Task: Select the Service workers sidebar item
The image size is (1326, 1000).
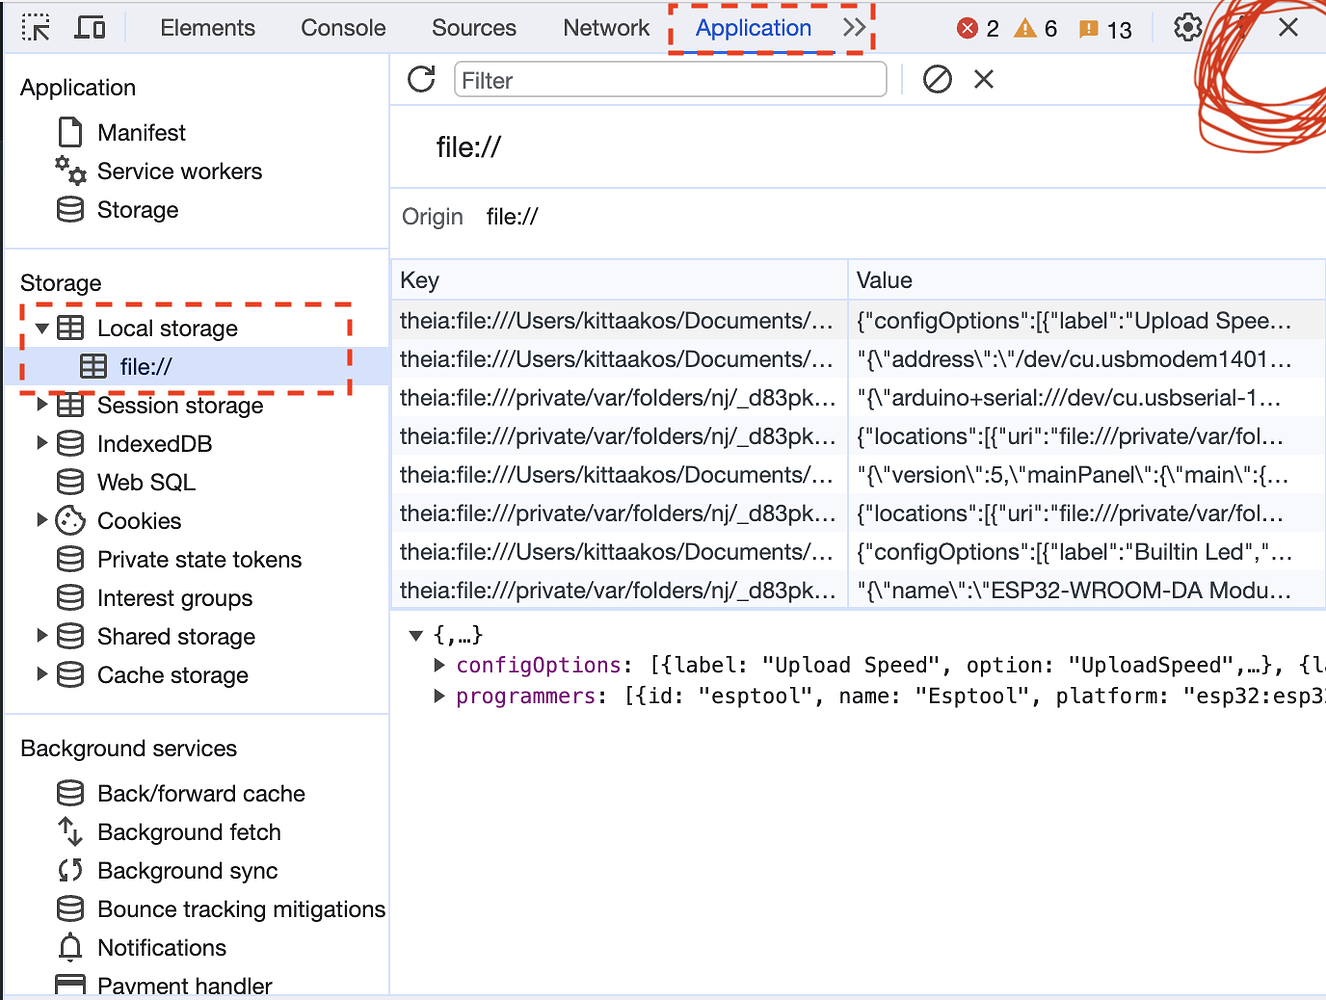Action: (x=180, y=171)
